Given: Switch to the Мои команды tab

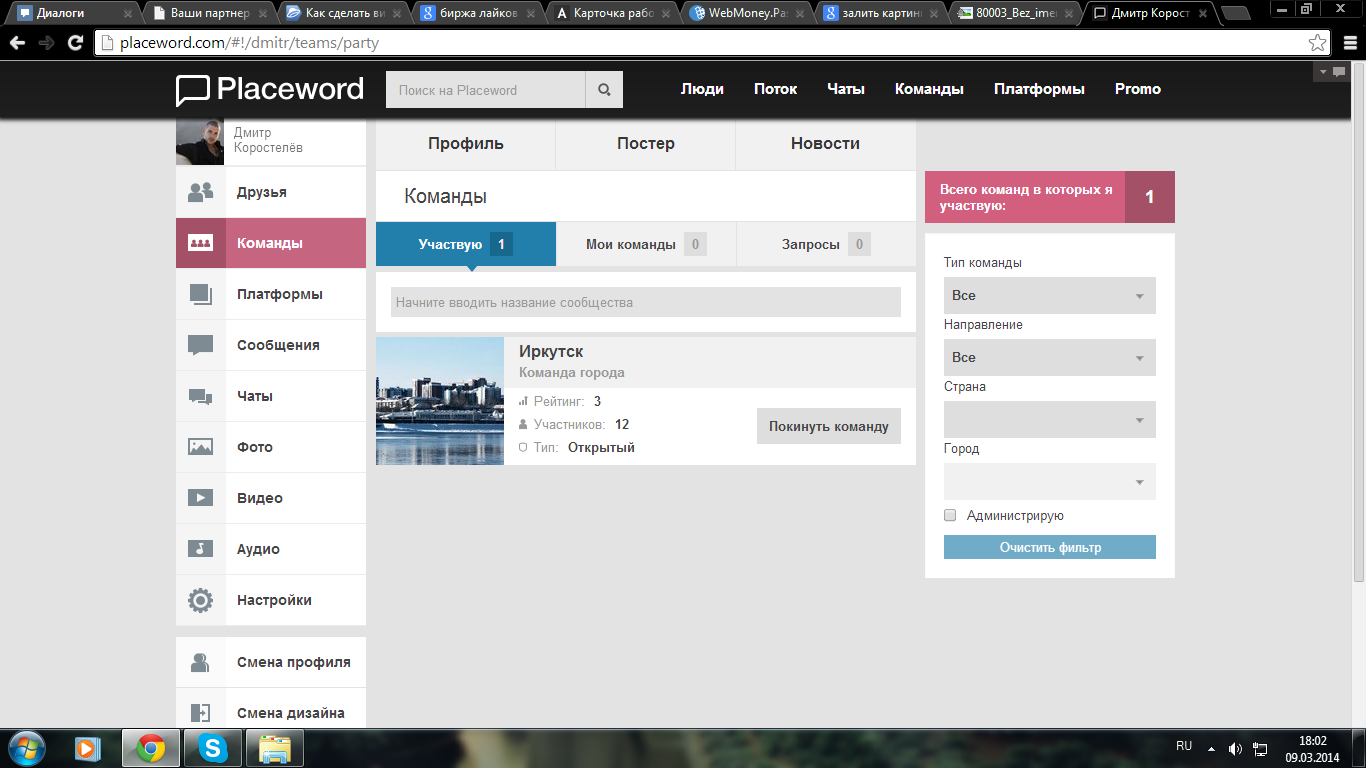Looking at the screenshot, I should (x=645, y=244).
